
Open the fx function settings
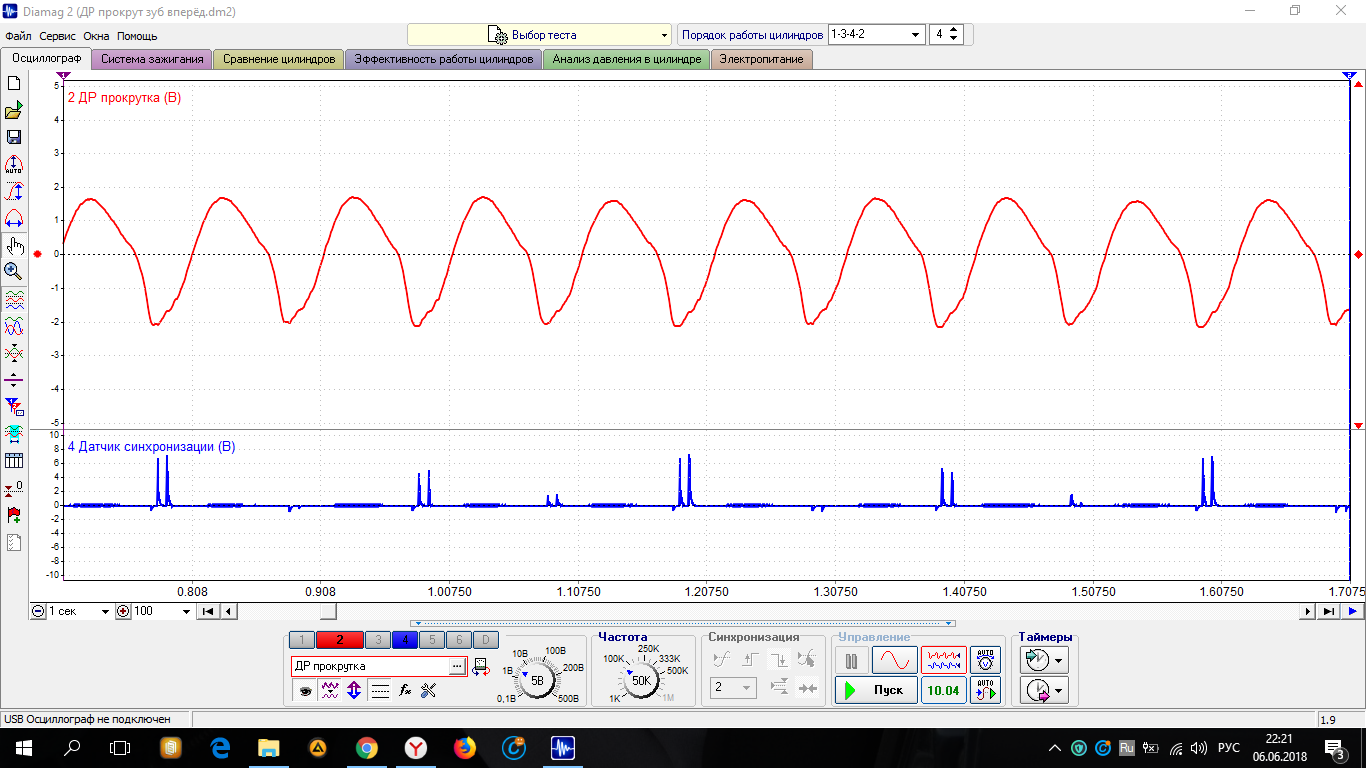405,690
